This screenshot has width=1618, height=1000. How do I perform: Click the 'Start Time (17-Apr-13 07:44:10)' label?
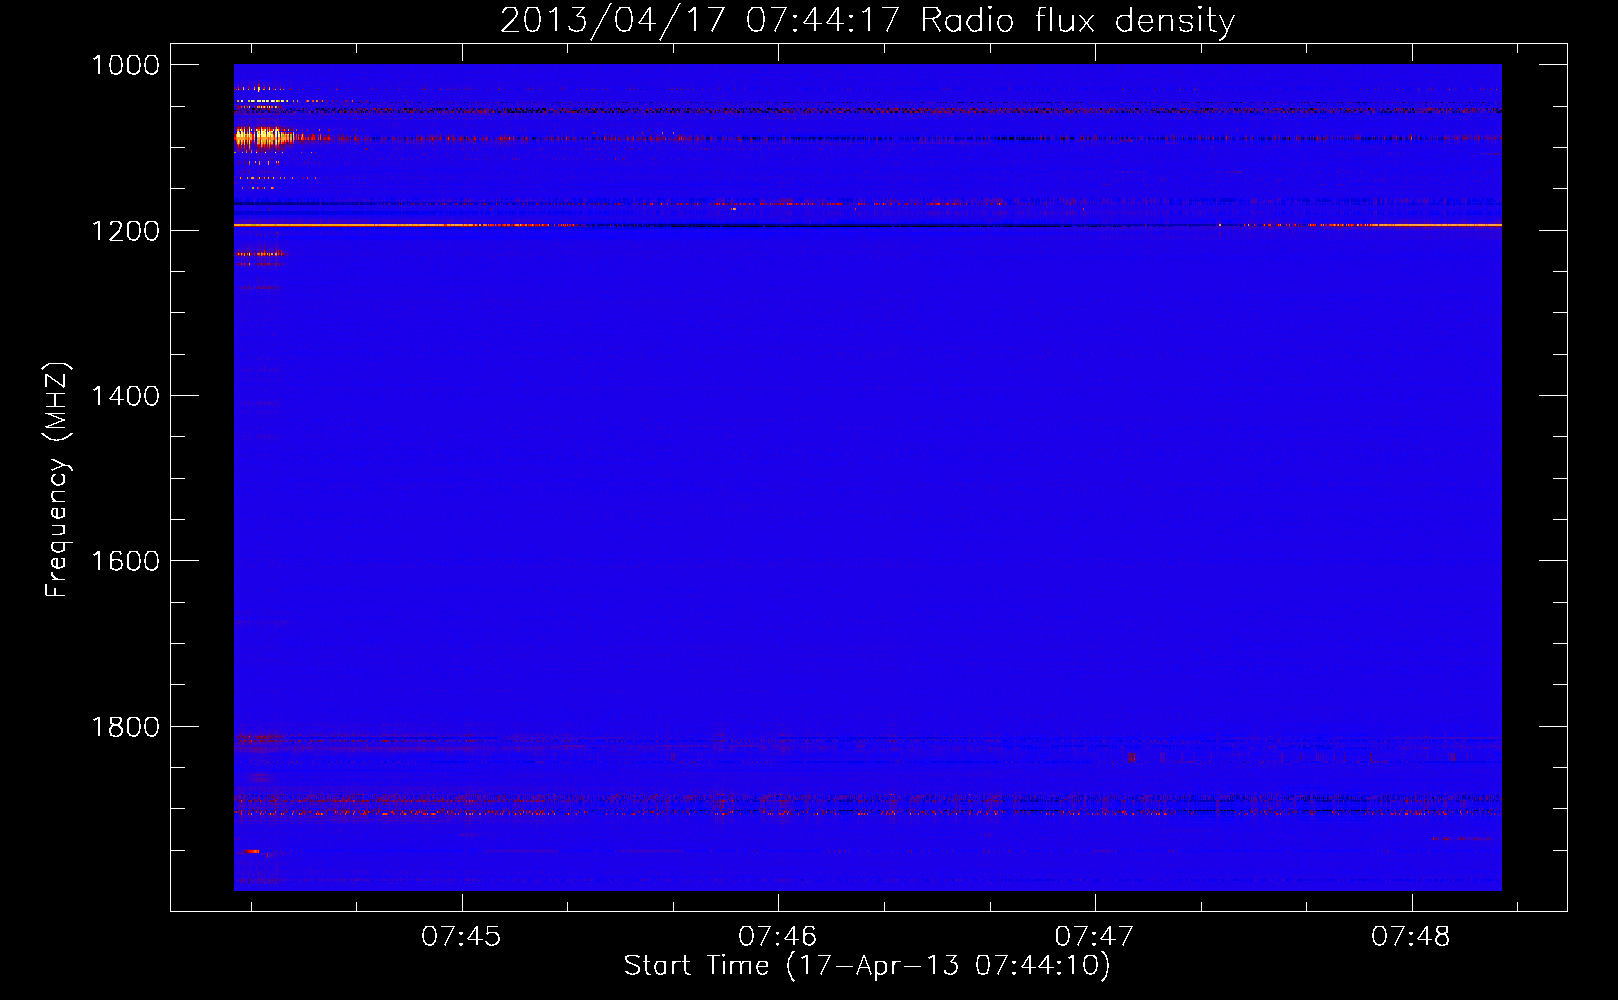pyautogui.click(x=867, y=966)
